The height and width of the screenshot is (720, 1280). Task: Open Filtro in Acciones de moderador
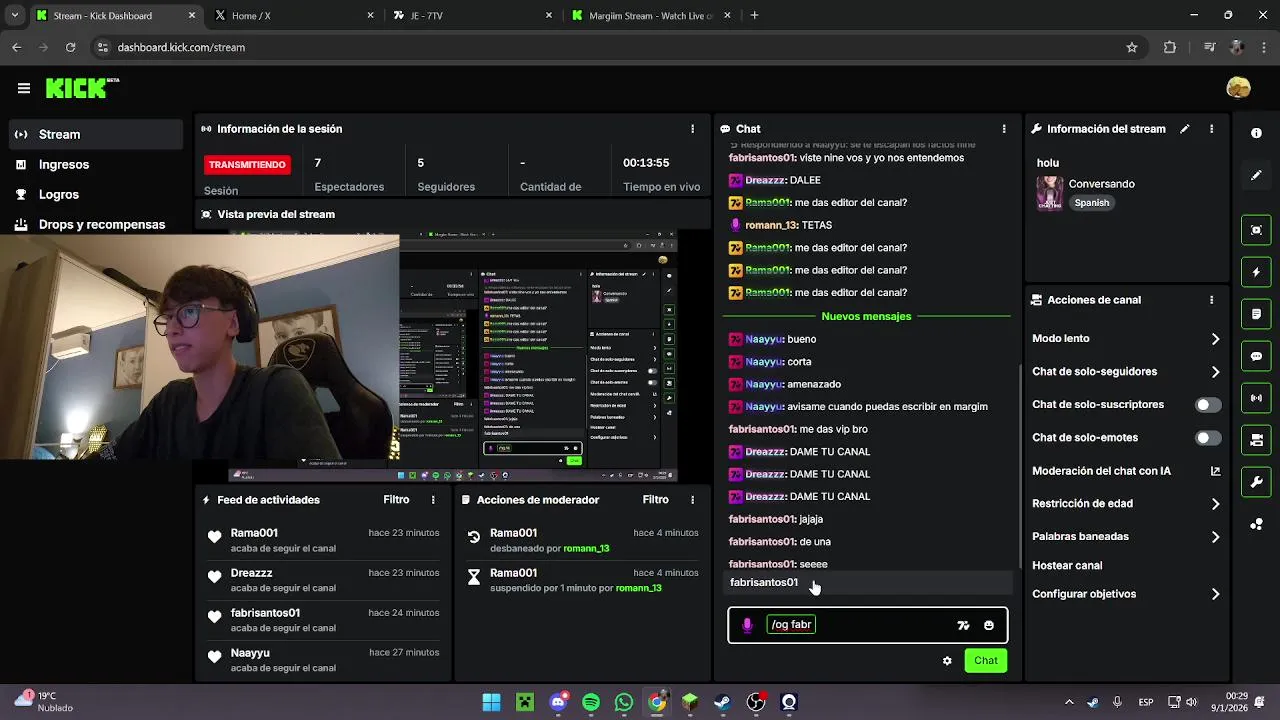coord(655,500)
